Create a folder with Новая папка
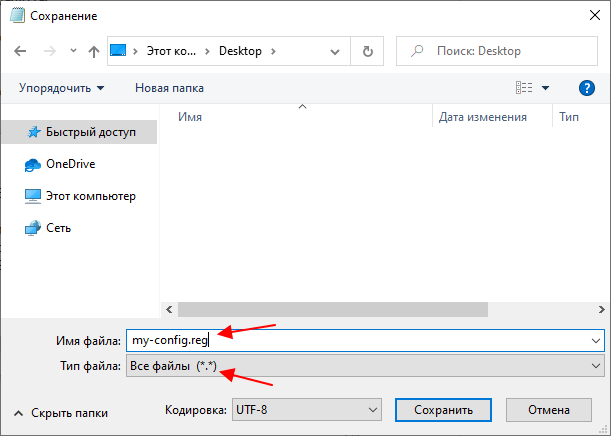 pos(169,88)
